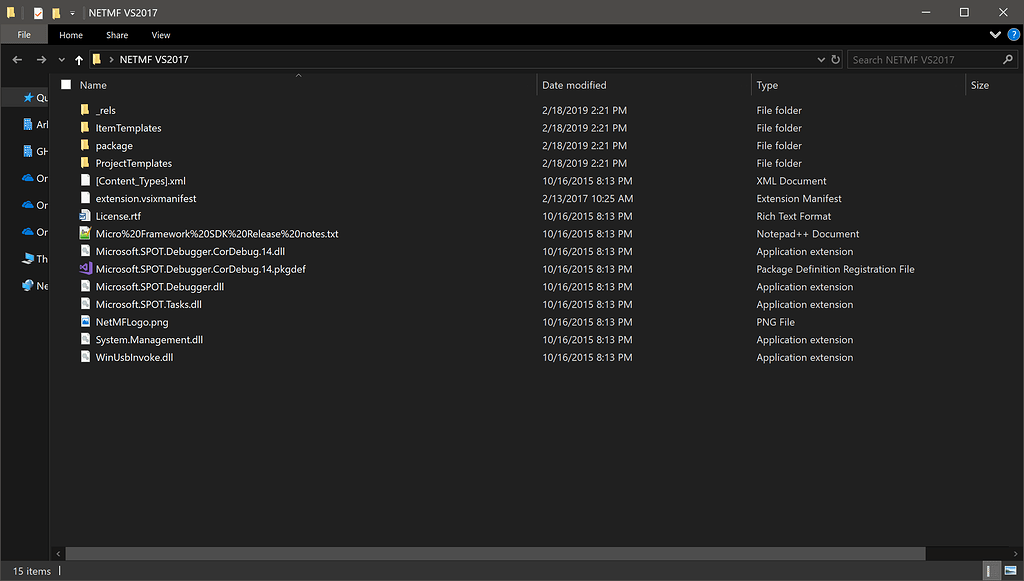Sort by the Date modified column header
Screen dimensions: 1024x581
pyautogui.click(x=574, y=85)
